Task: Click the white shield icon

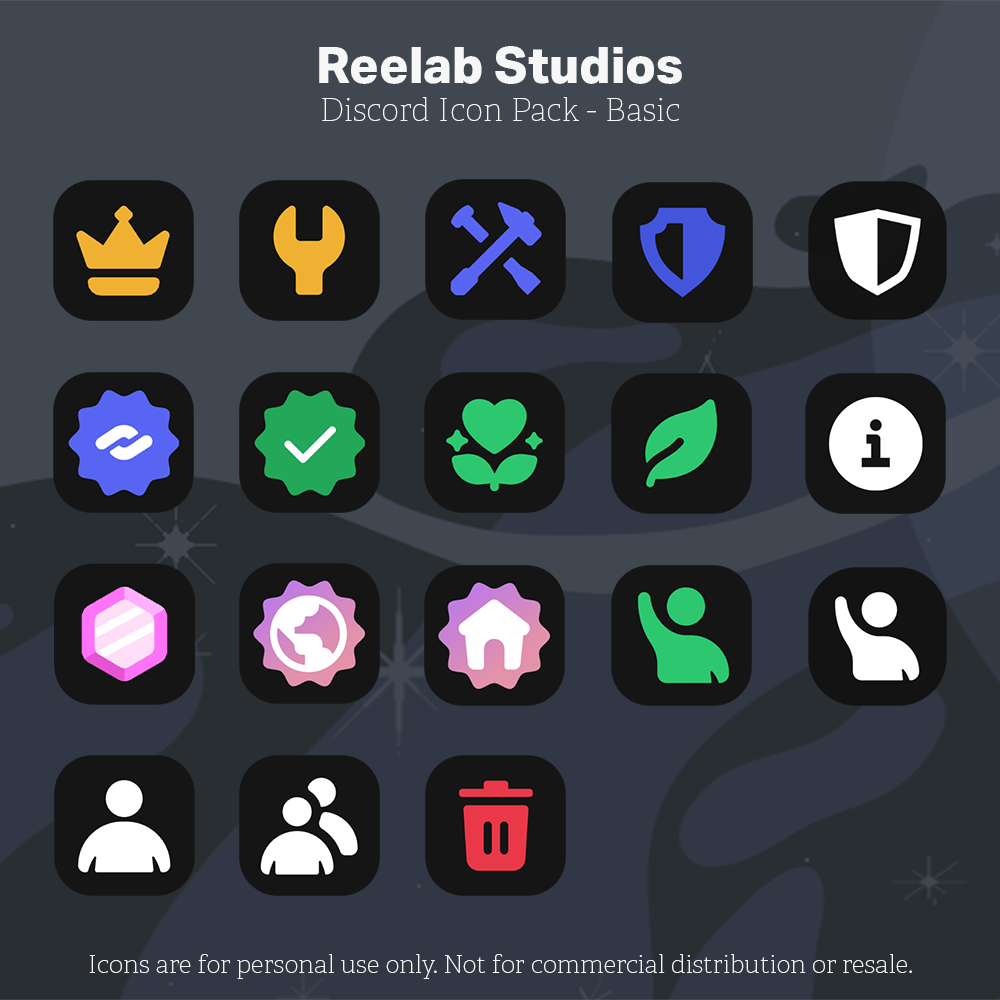Action: [878, 251]
